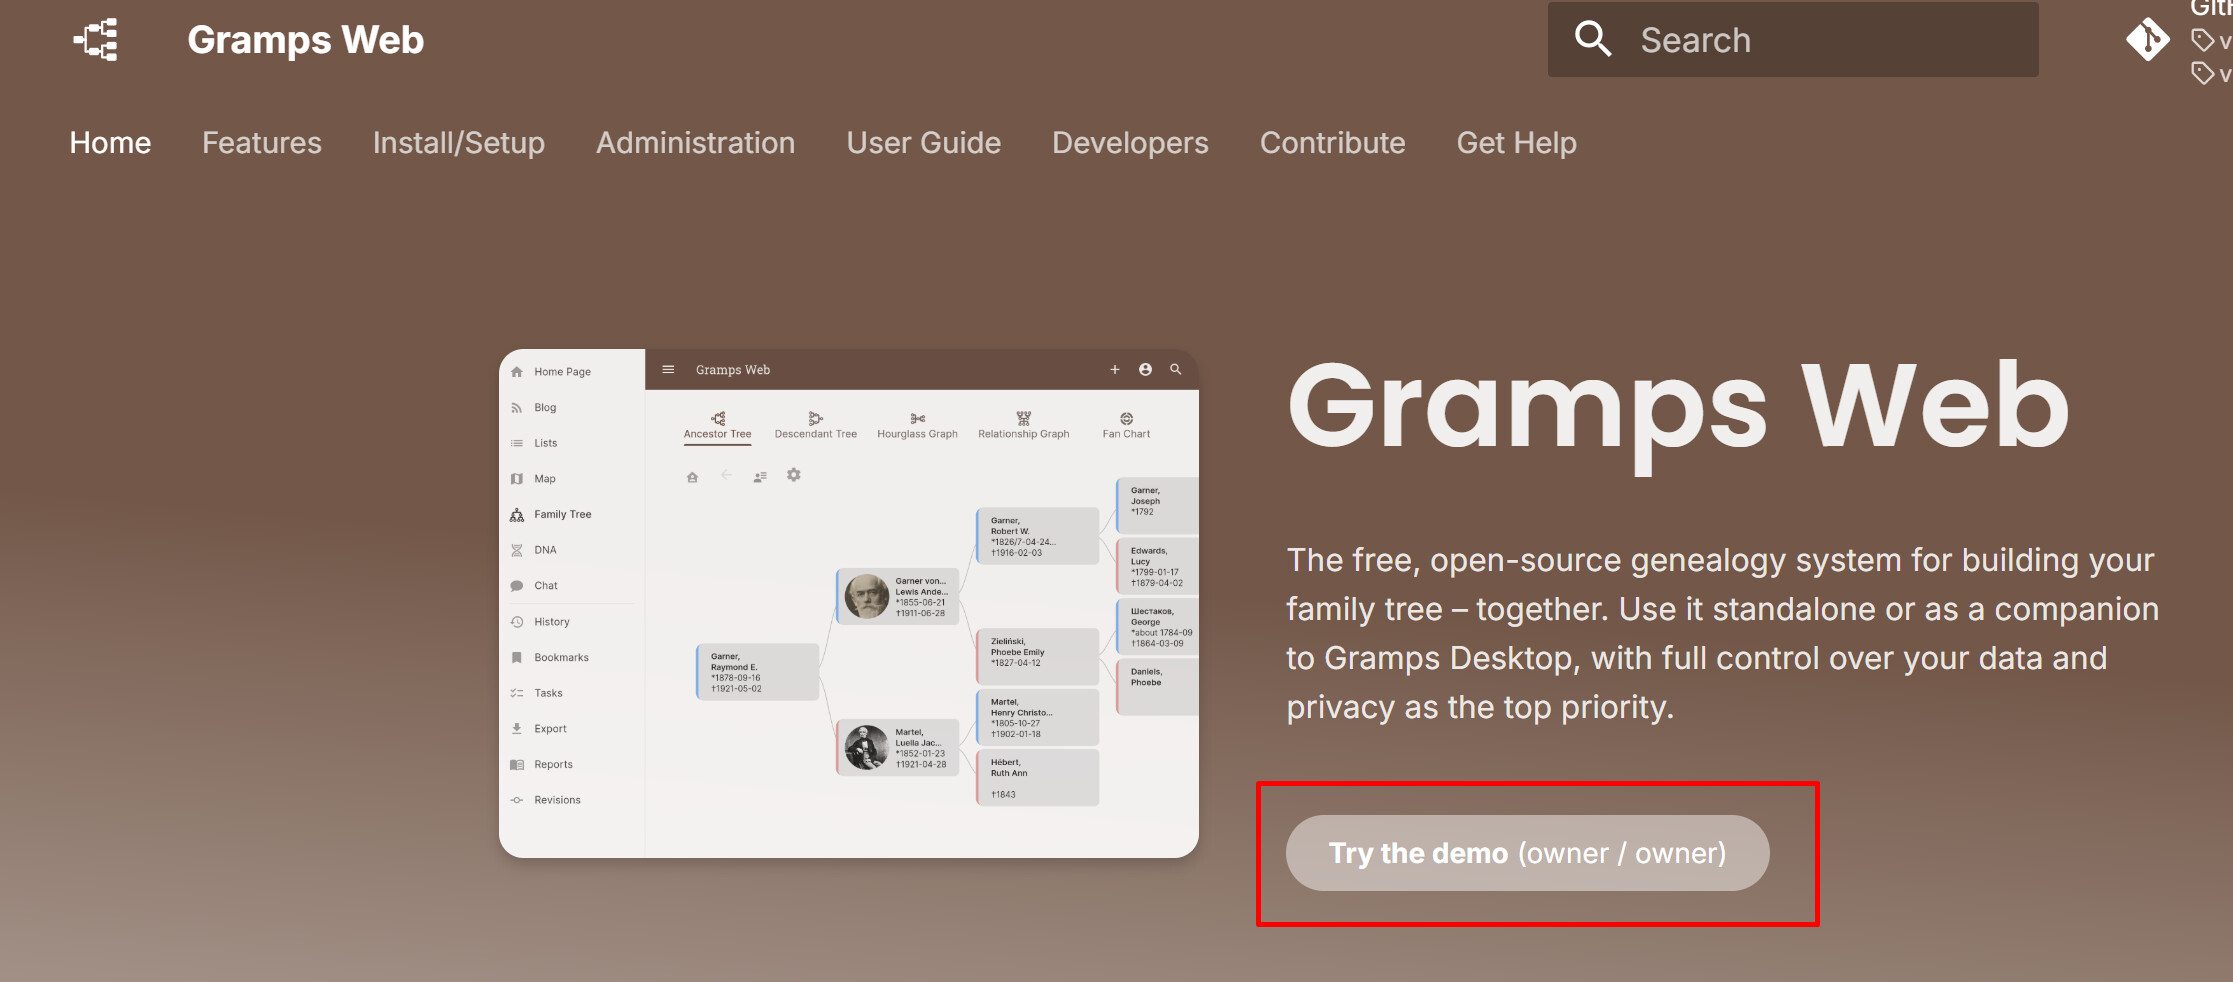Viewport: 2233px width, 982px height.
Task: Click the Map icon in preview sidebar
Action: point(517,479)
